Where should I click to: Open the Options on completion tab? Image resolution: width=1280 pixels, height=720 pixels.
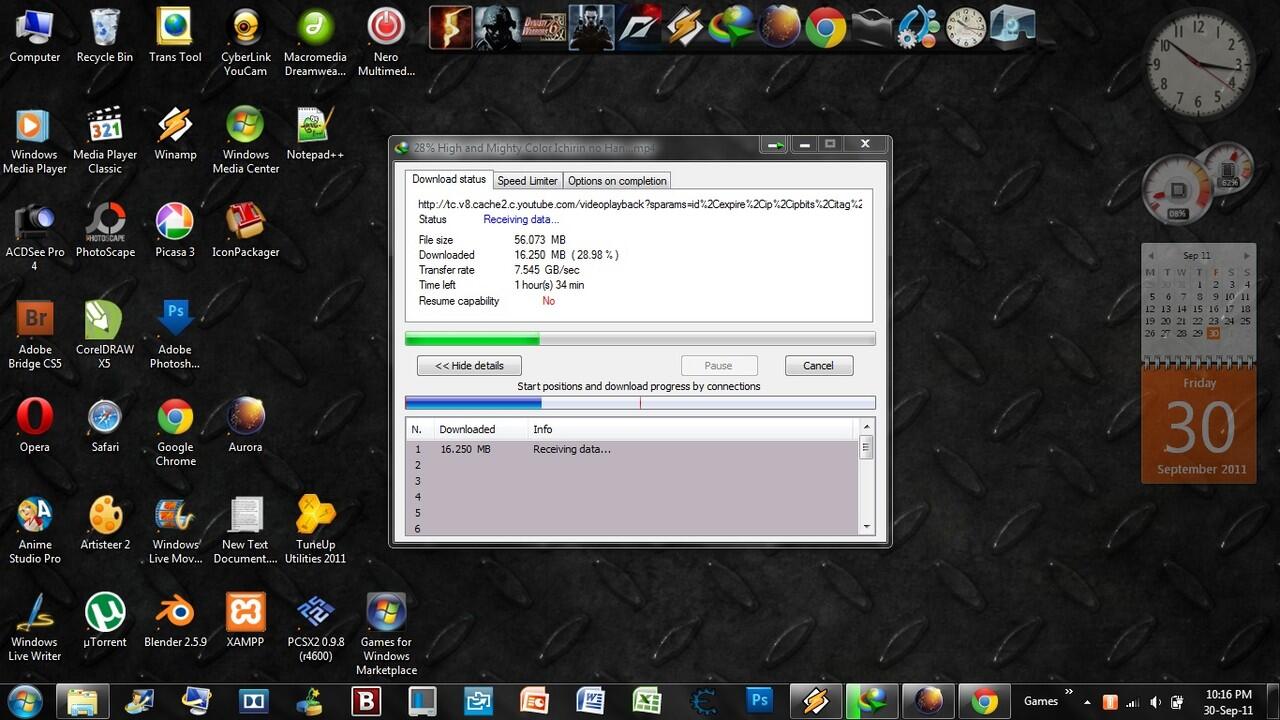tap(617, 181)
